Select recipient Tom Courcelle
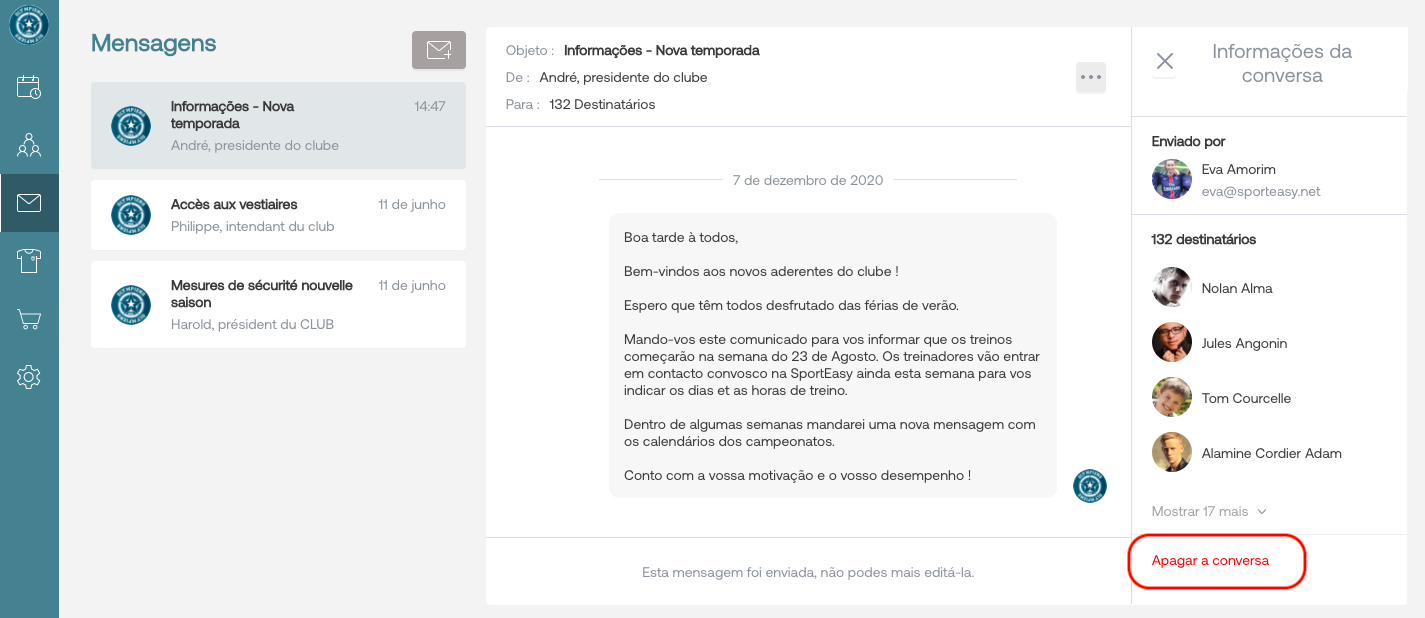Viewport: 1425px width, 618px height. (x=1246, y=398)
